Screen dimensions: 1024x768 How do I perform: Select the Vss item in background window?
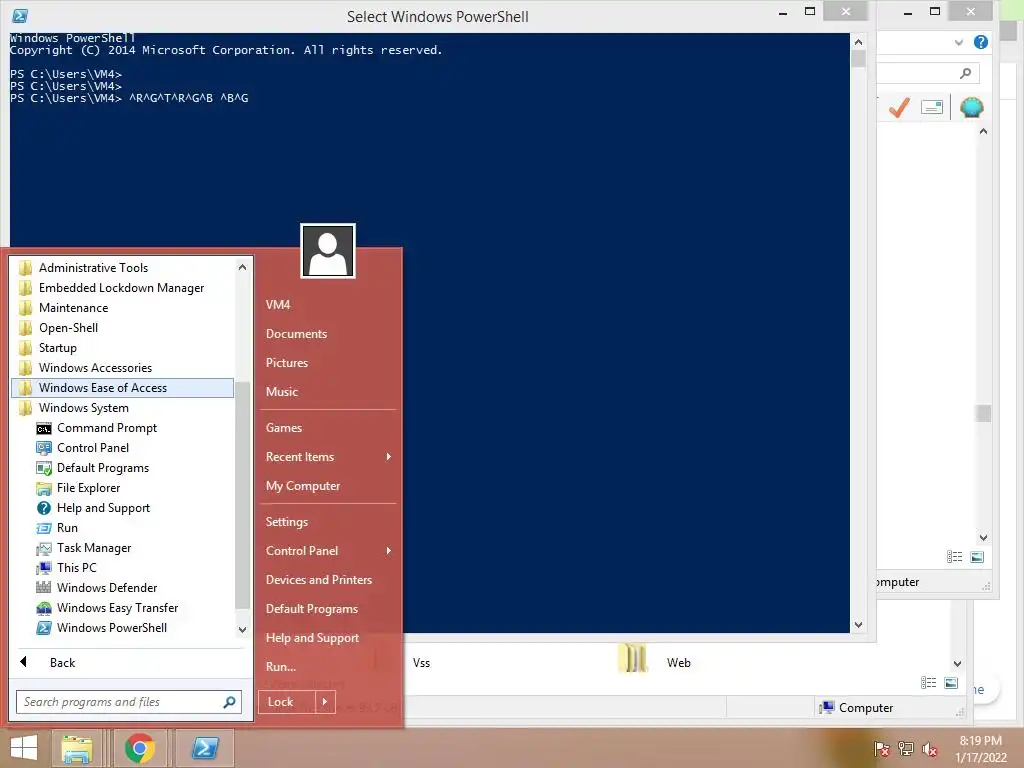click(421, 663)
